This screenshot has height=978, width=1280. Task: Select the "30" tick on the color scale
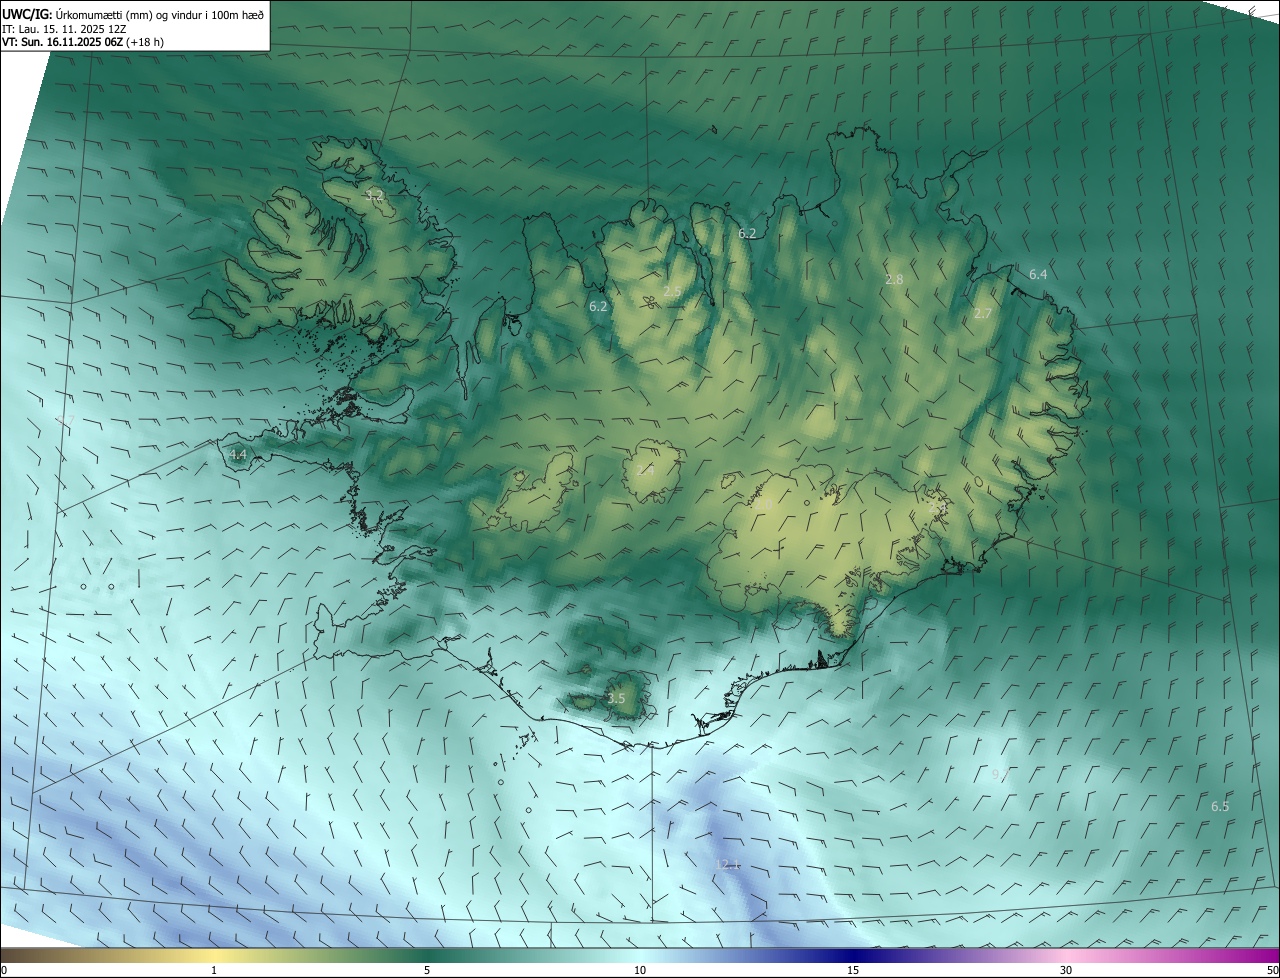click(1066, 970)
